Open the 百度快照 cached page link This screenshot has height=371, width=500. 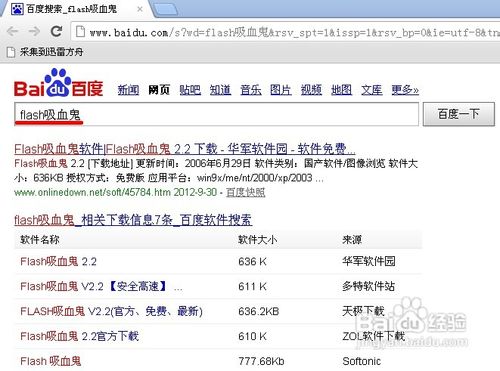(x=246, y=192)
